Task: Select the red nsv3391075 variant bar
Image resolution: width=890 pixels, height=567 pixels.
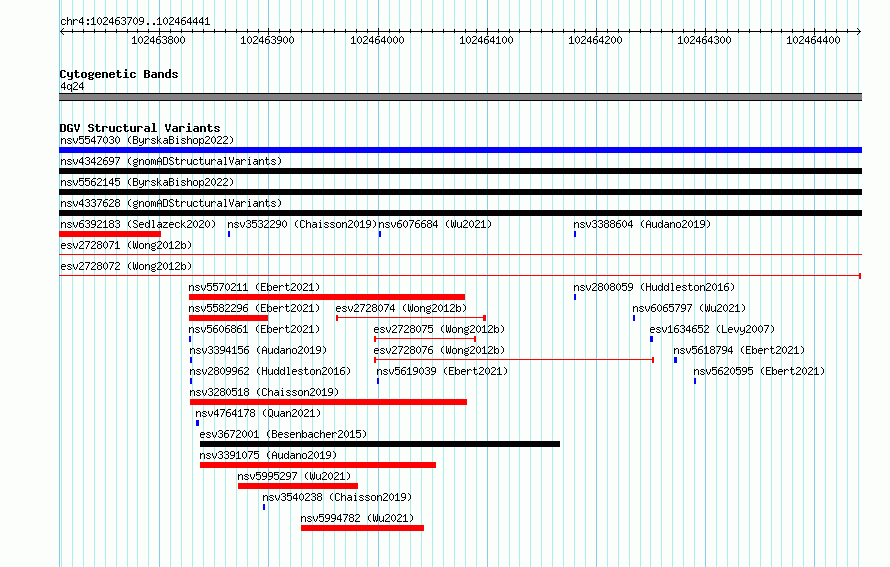Action: click(318, 465)
